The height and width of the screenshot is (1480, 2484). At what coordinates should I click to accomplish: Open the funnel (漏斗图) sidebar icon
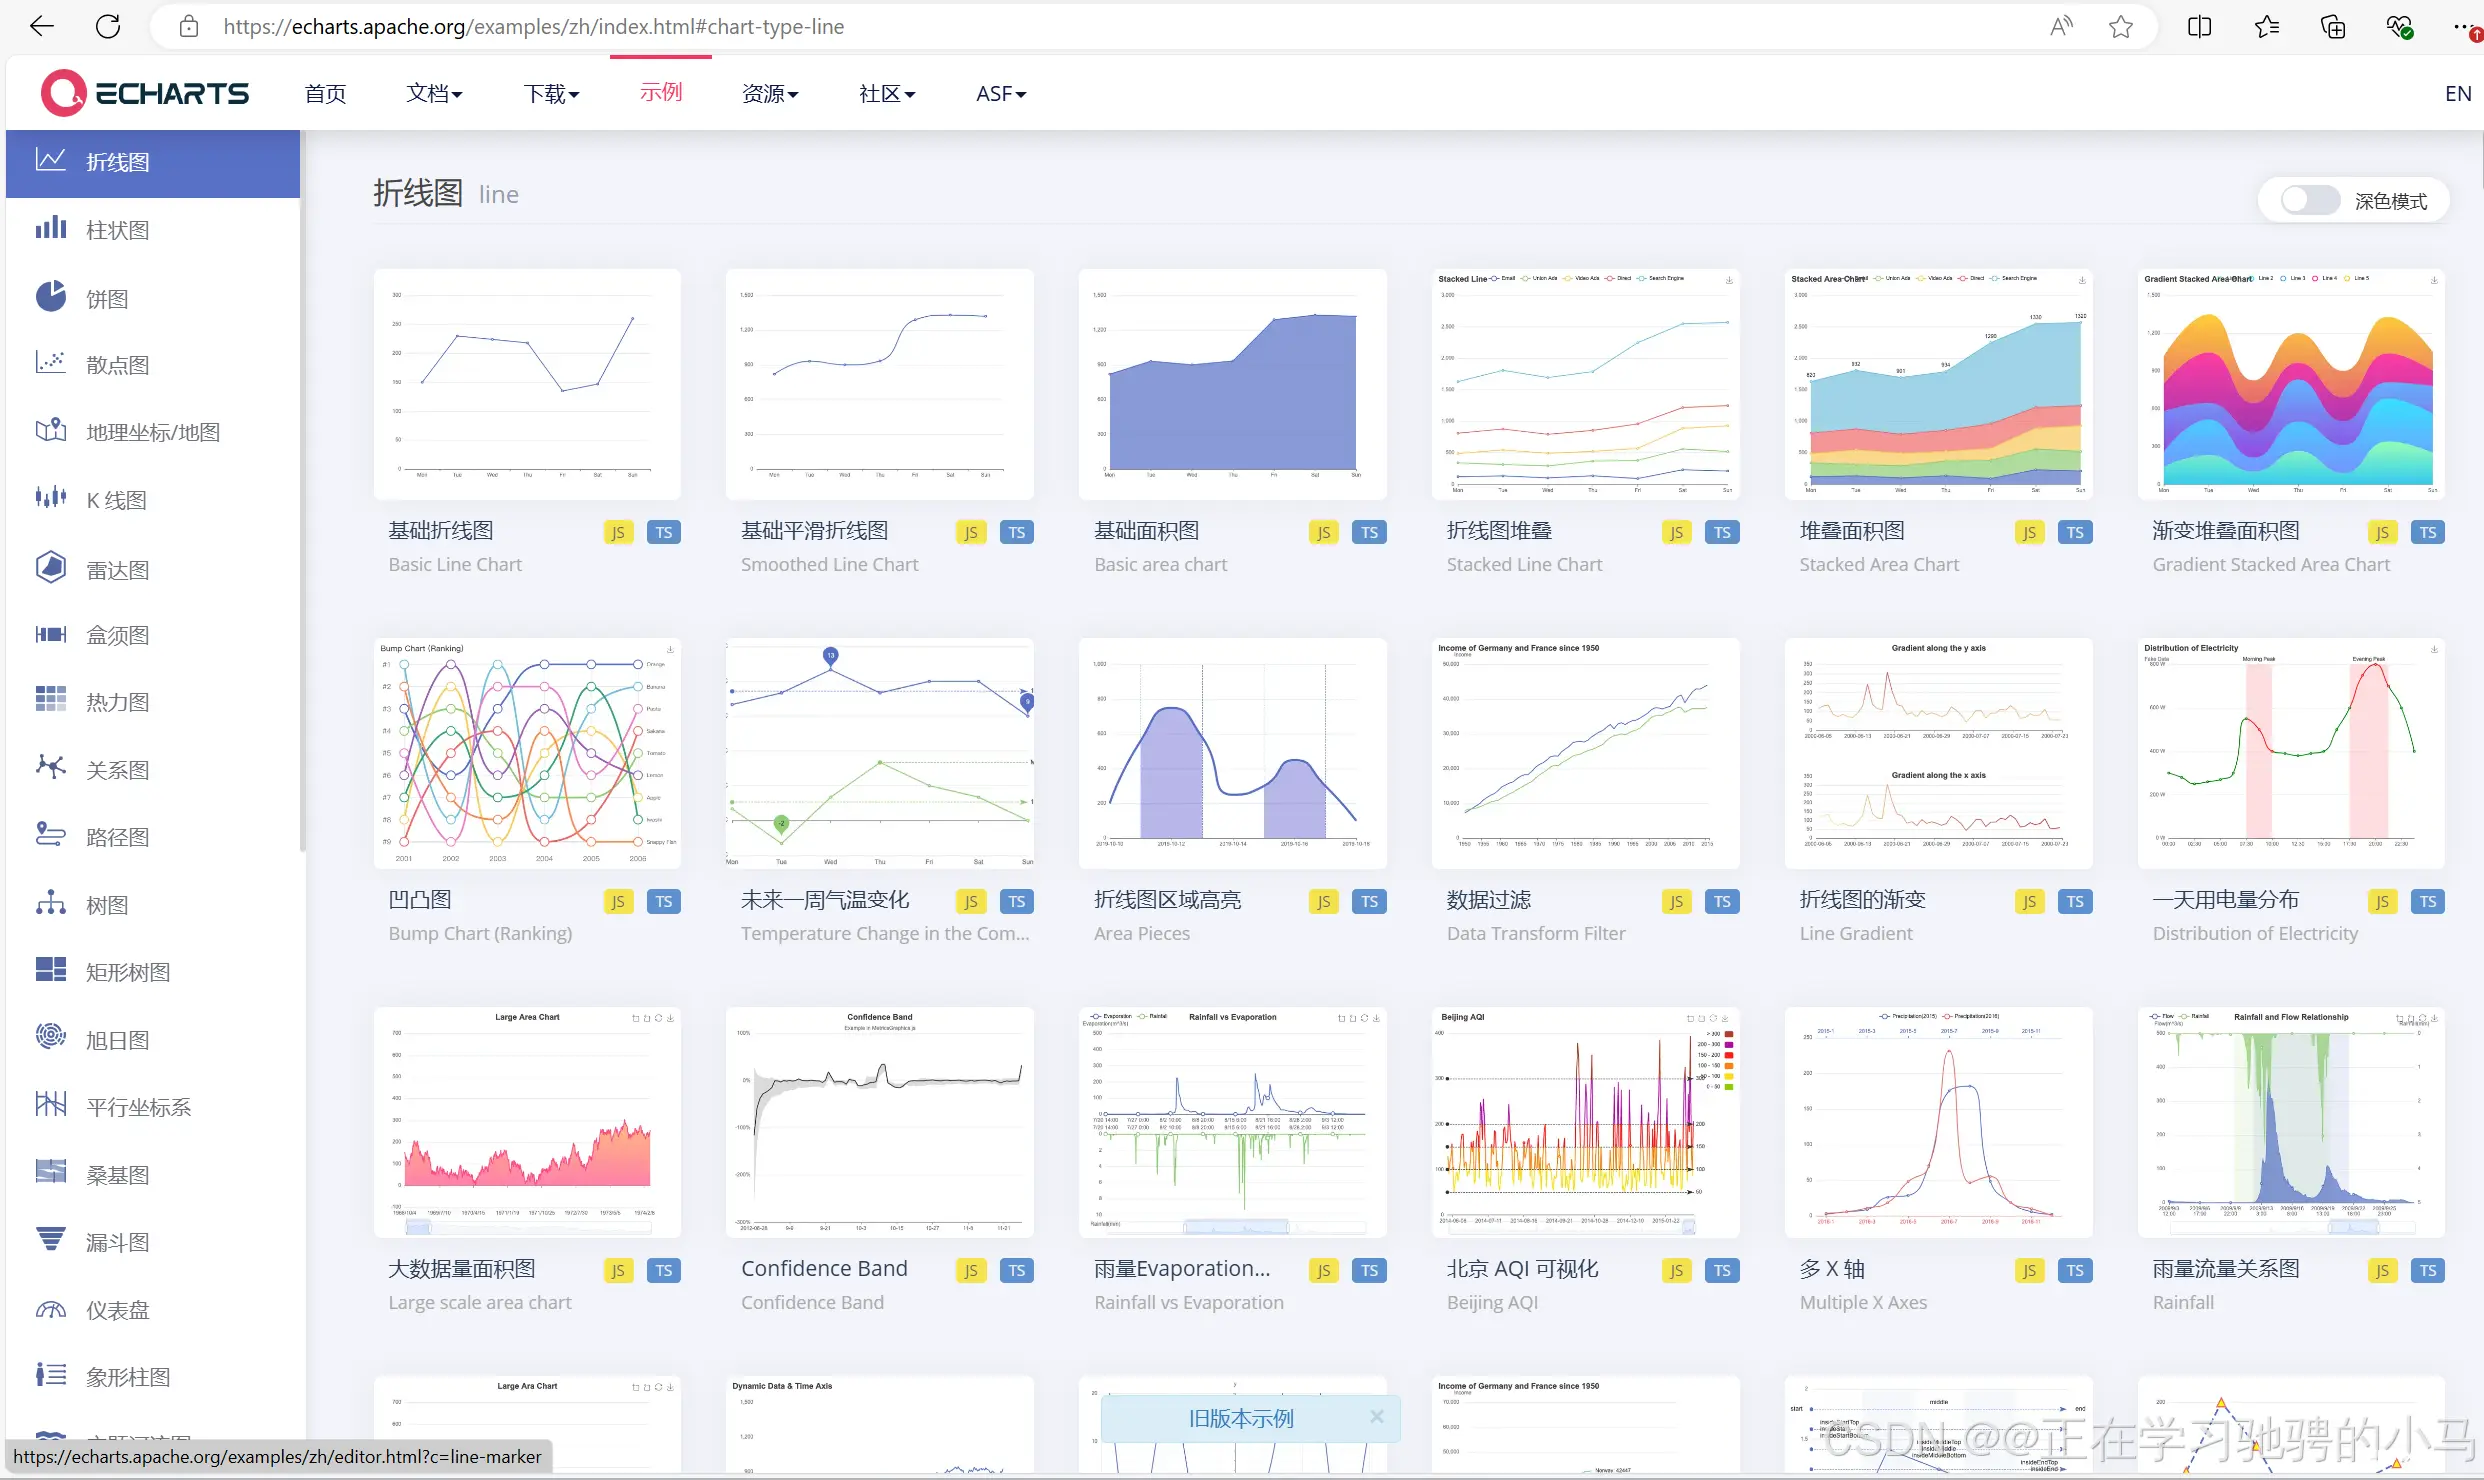(51, 1240)
